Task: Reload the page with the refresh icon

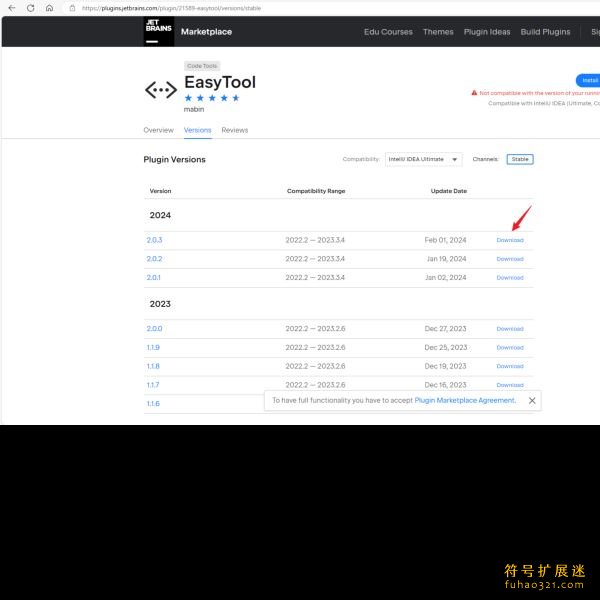Action: tap(31, 8)
